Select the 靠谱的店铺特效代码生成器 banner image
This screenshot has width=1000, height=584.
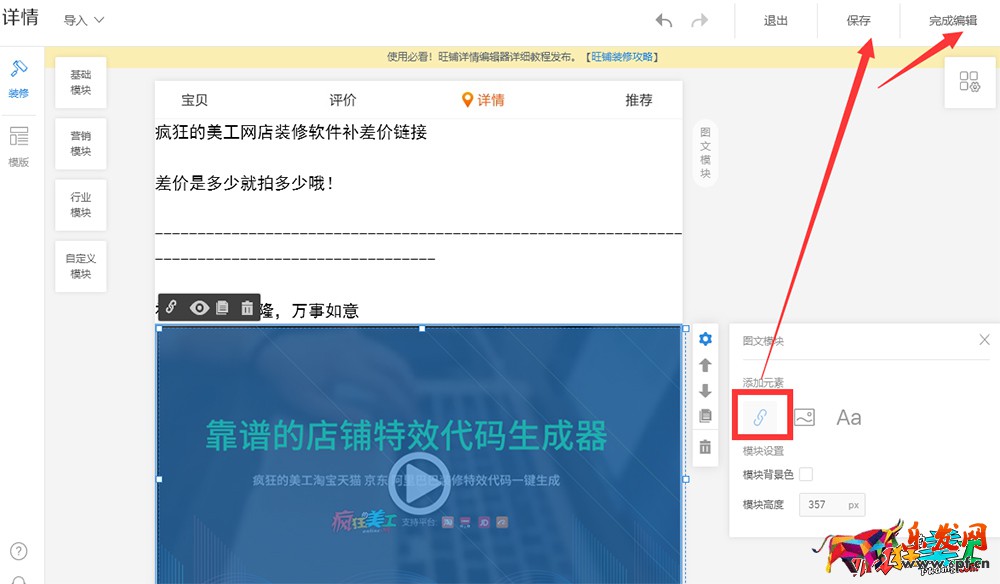pyautogui.click(x=420, y=455)
